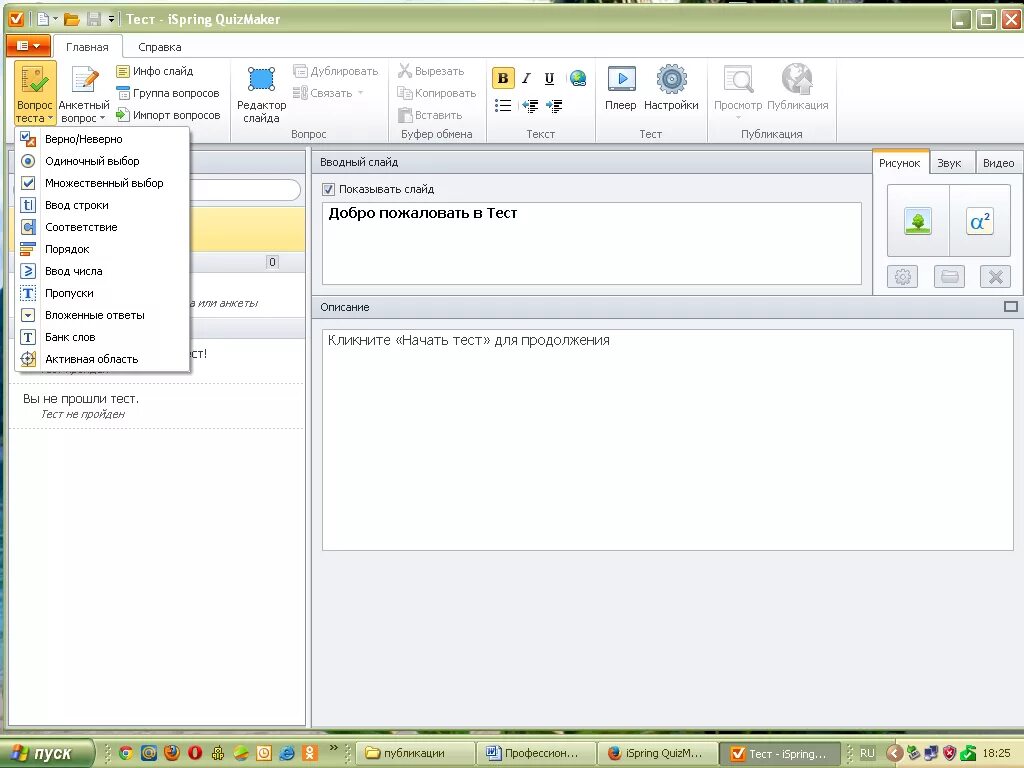Click Копировать (copy) icon
This screenshot has height=768, width=1024.
tap(405, 93)
